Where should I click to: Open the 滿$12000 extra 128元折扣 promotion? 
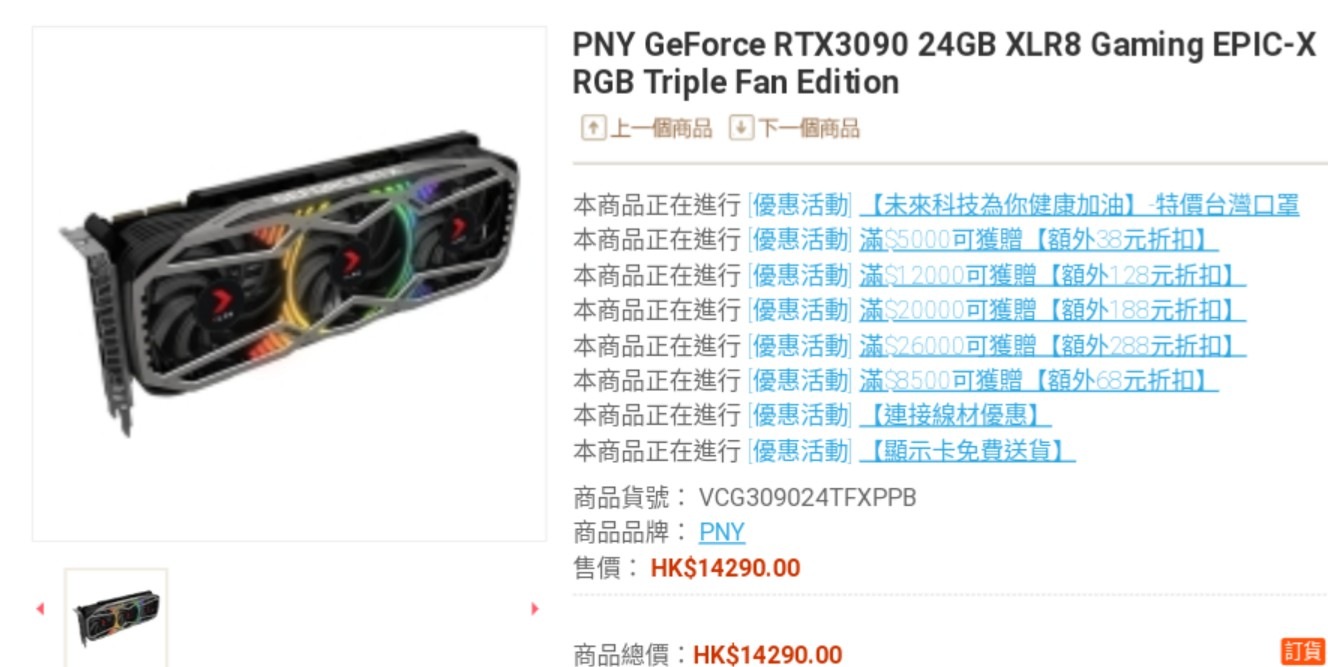pyautogui.click(x=1052, y=275)
